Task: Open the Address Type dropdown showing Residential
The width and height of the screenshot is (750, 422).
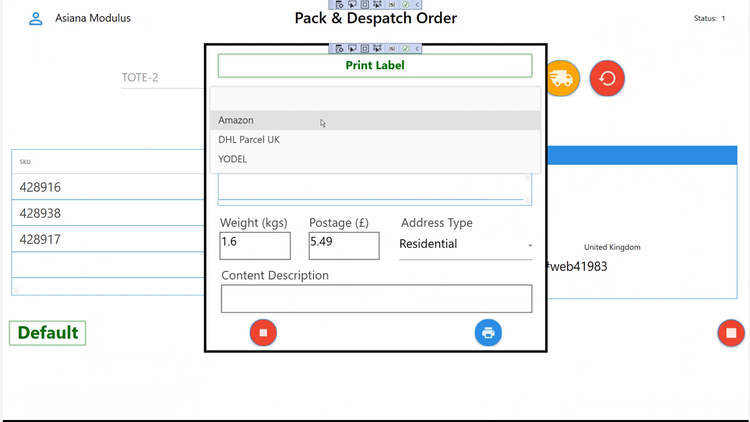Action: tap(465, 245)
